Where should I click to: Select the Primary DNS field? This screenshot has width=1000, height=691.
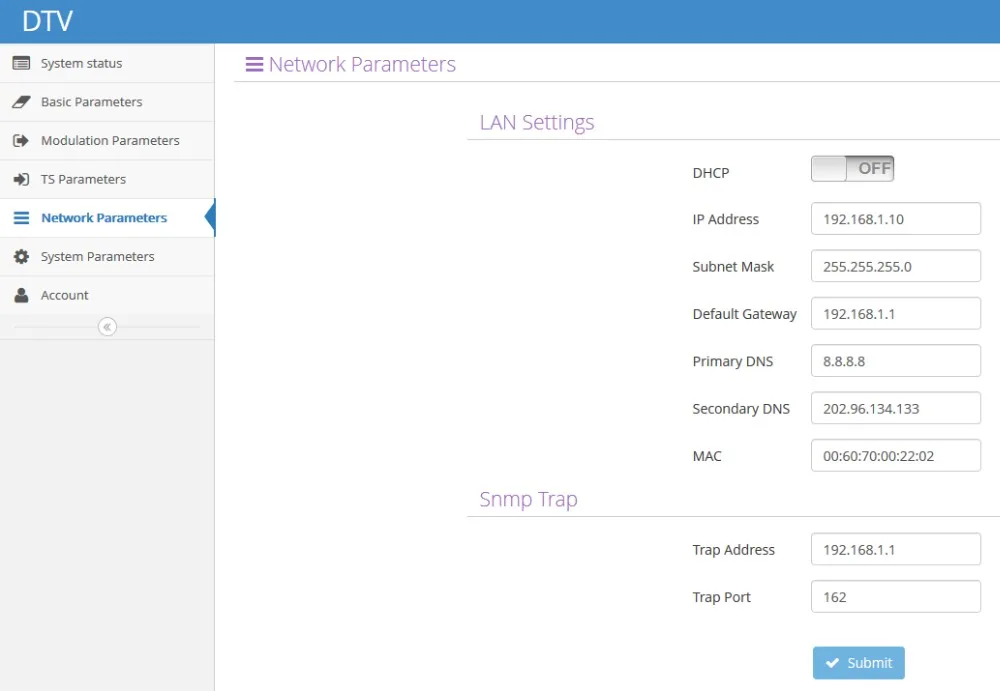pos(895,361)
